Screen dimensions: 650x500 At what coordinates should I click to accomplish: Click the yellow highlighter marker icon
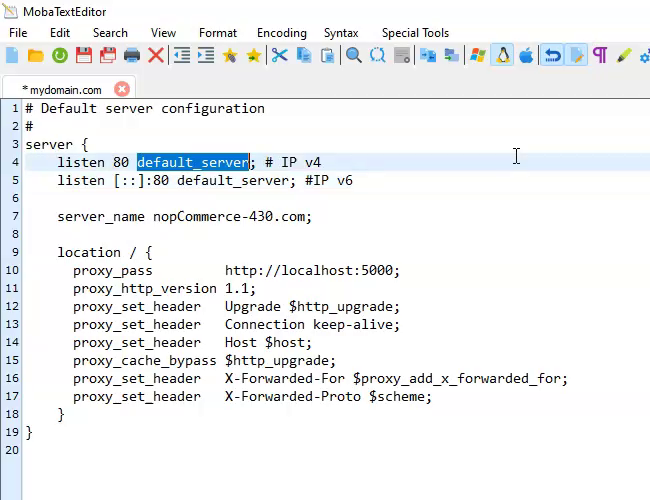tap(624, 56)
